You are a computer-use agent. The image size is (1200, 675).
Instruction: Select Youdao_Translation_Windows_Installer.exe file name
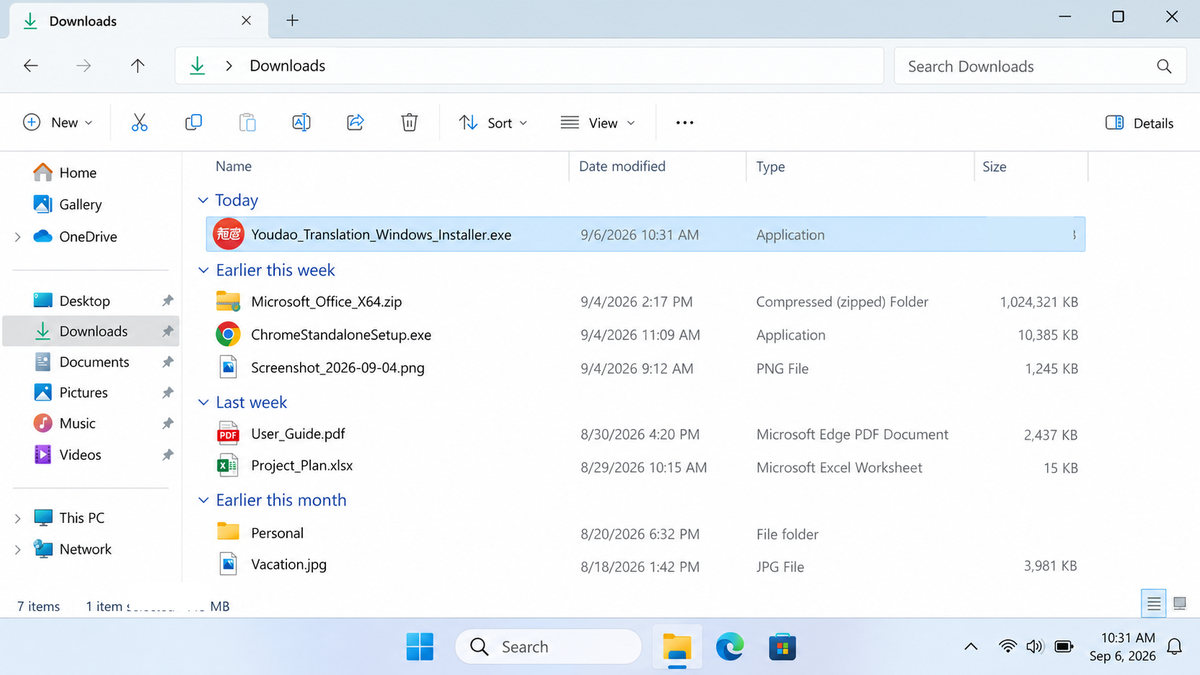click(x=381, y=235)
